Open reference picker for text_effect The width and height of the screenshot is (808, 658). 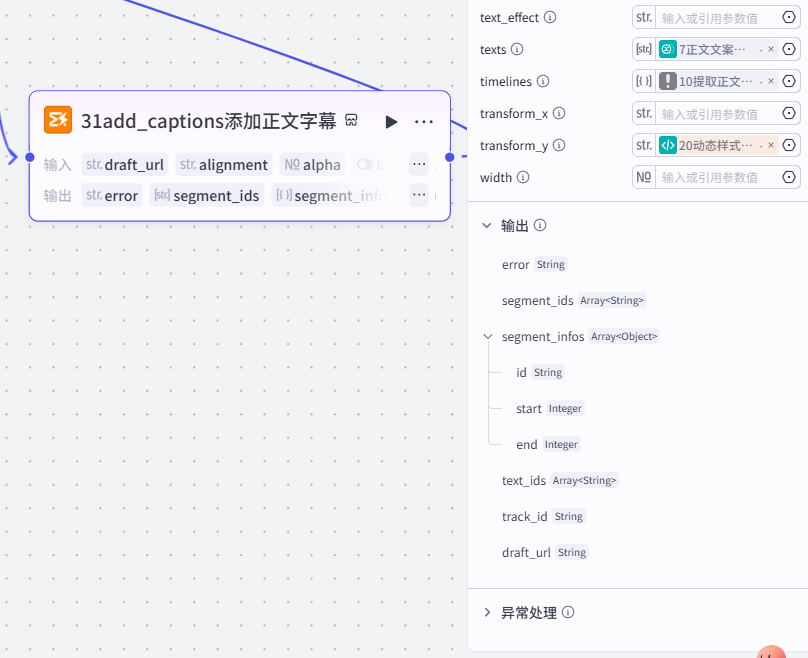[789, 17]
